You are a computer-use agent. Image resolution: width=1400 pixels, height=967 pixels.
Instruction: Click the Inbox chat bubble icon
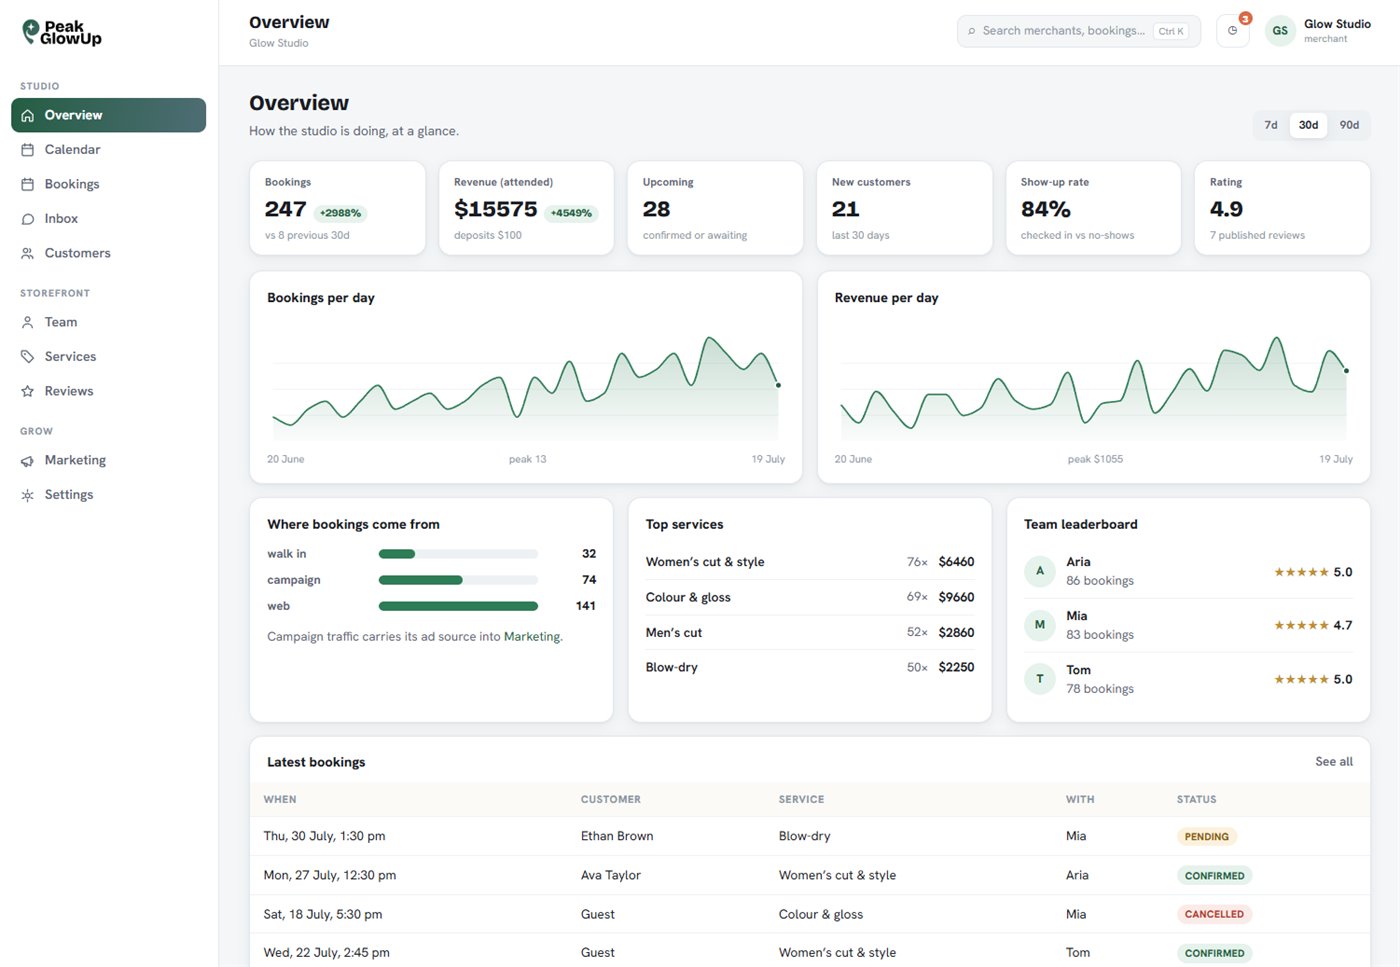[28, 219]
